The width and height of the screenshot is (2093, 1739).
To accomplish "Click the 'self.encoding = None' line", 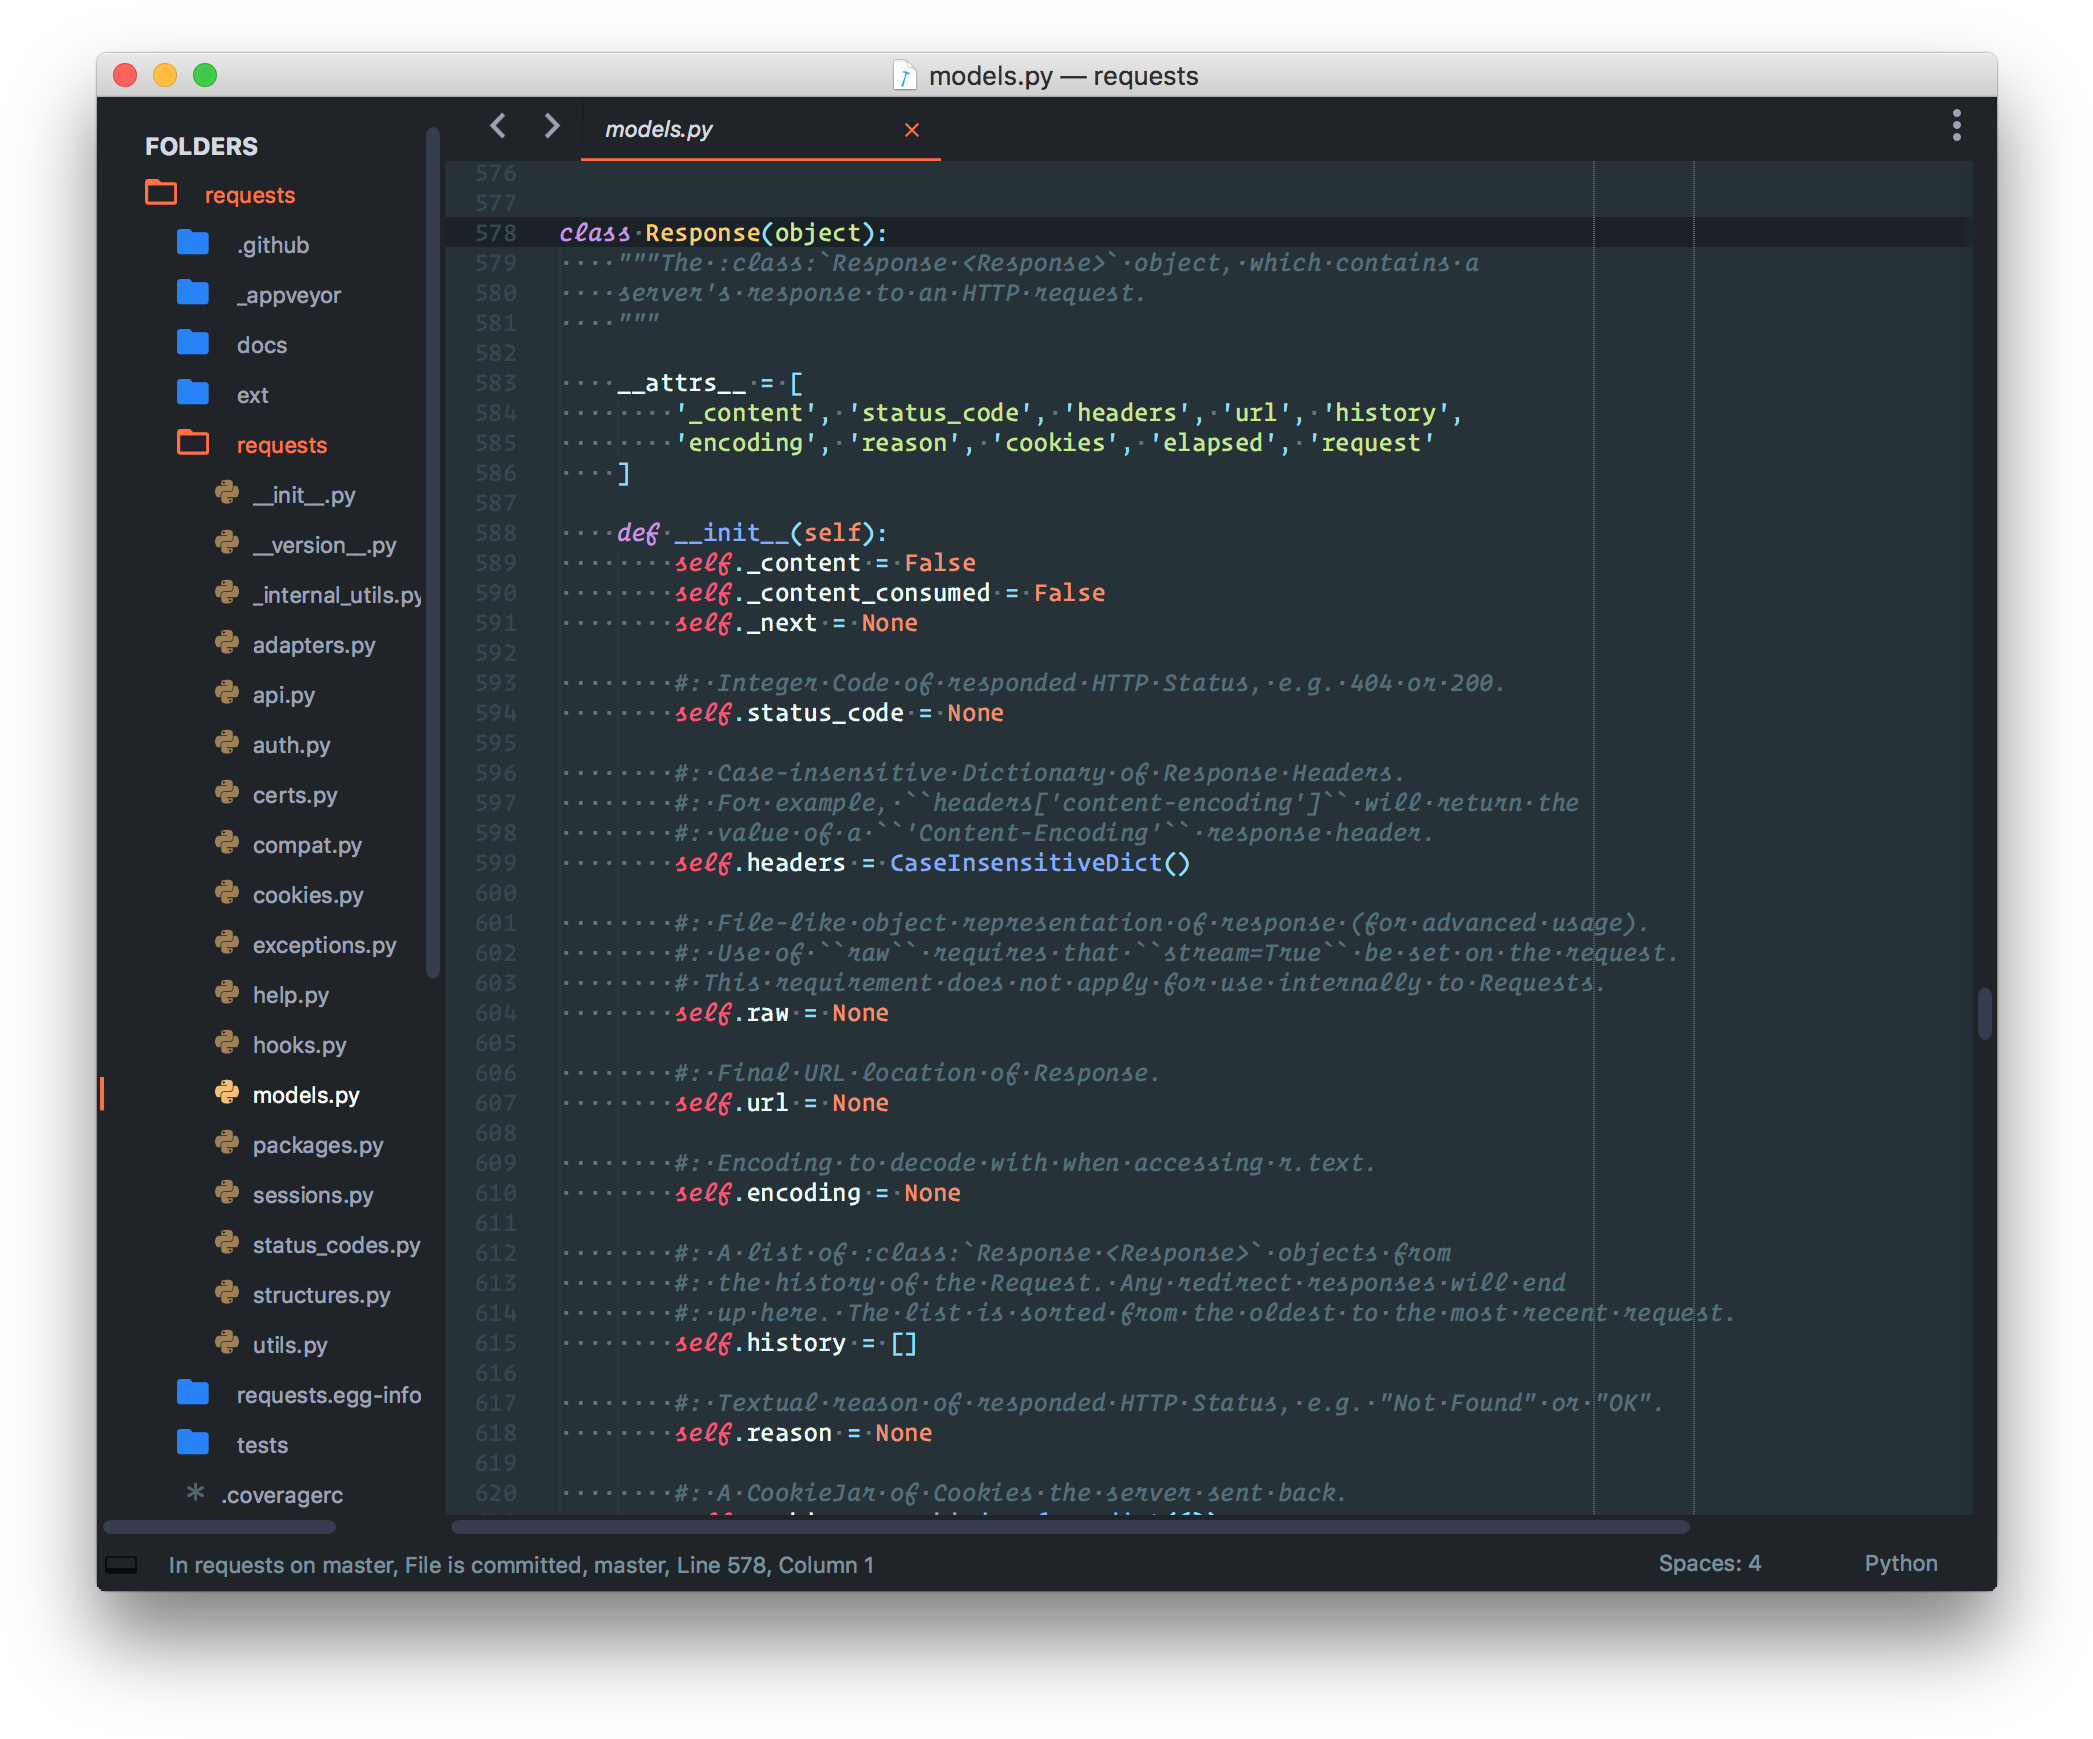I will coord(817,1193).
